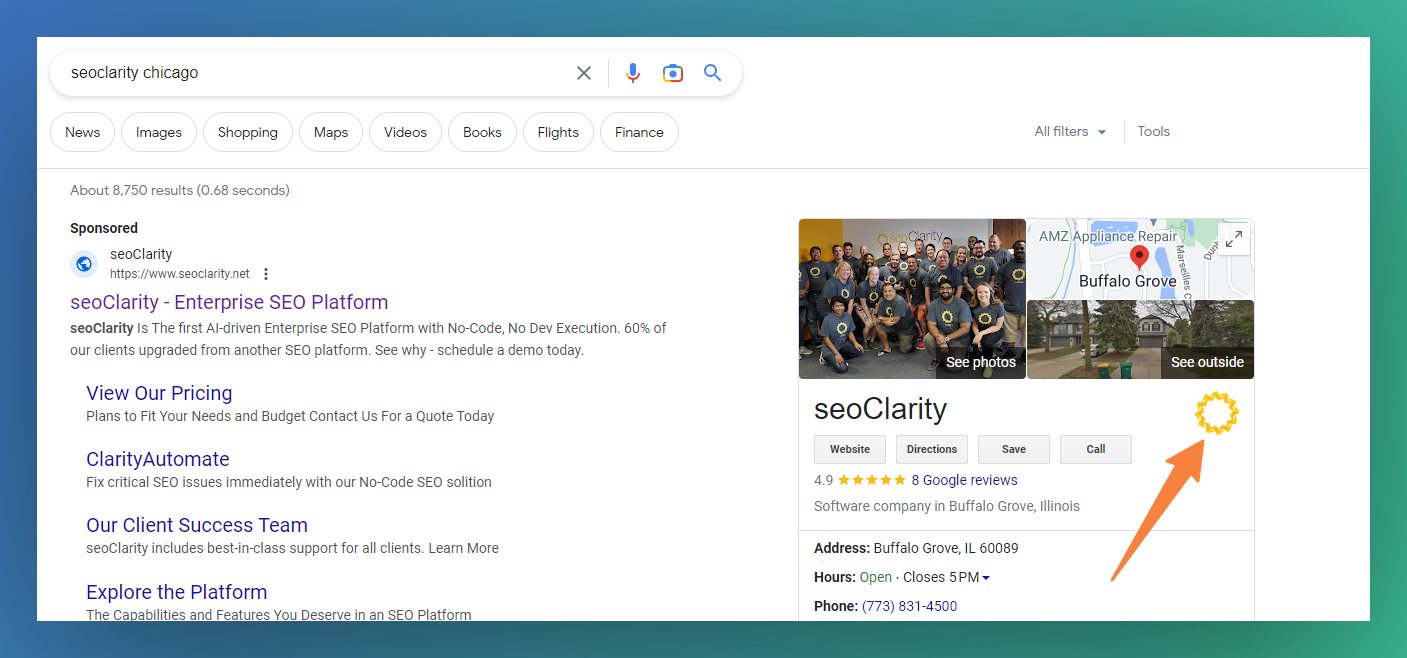Screen dimensions: 1407x658
Task: Open the ClarityAutomate sitelink
Action: pyautogui.click(x=158, y=459)
